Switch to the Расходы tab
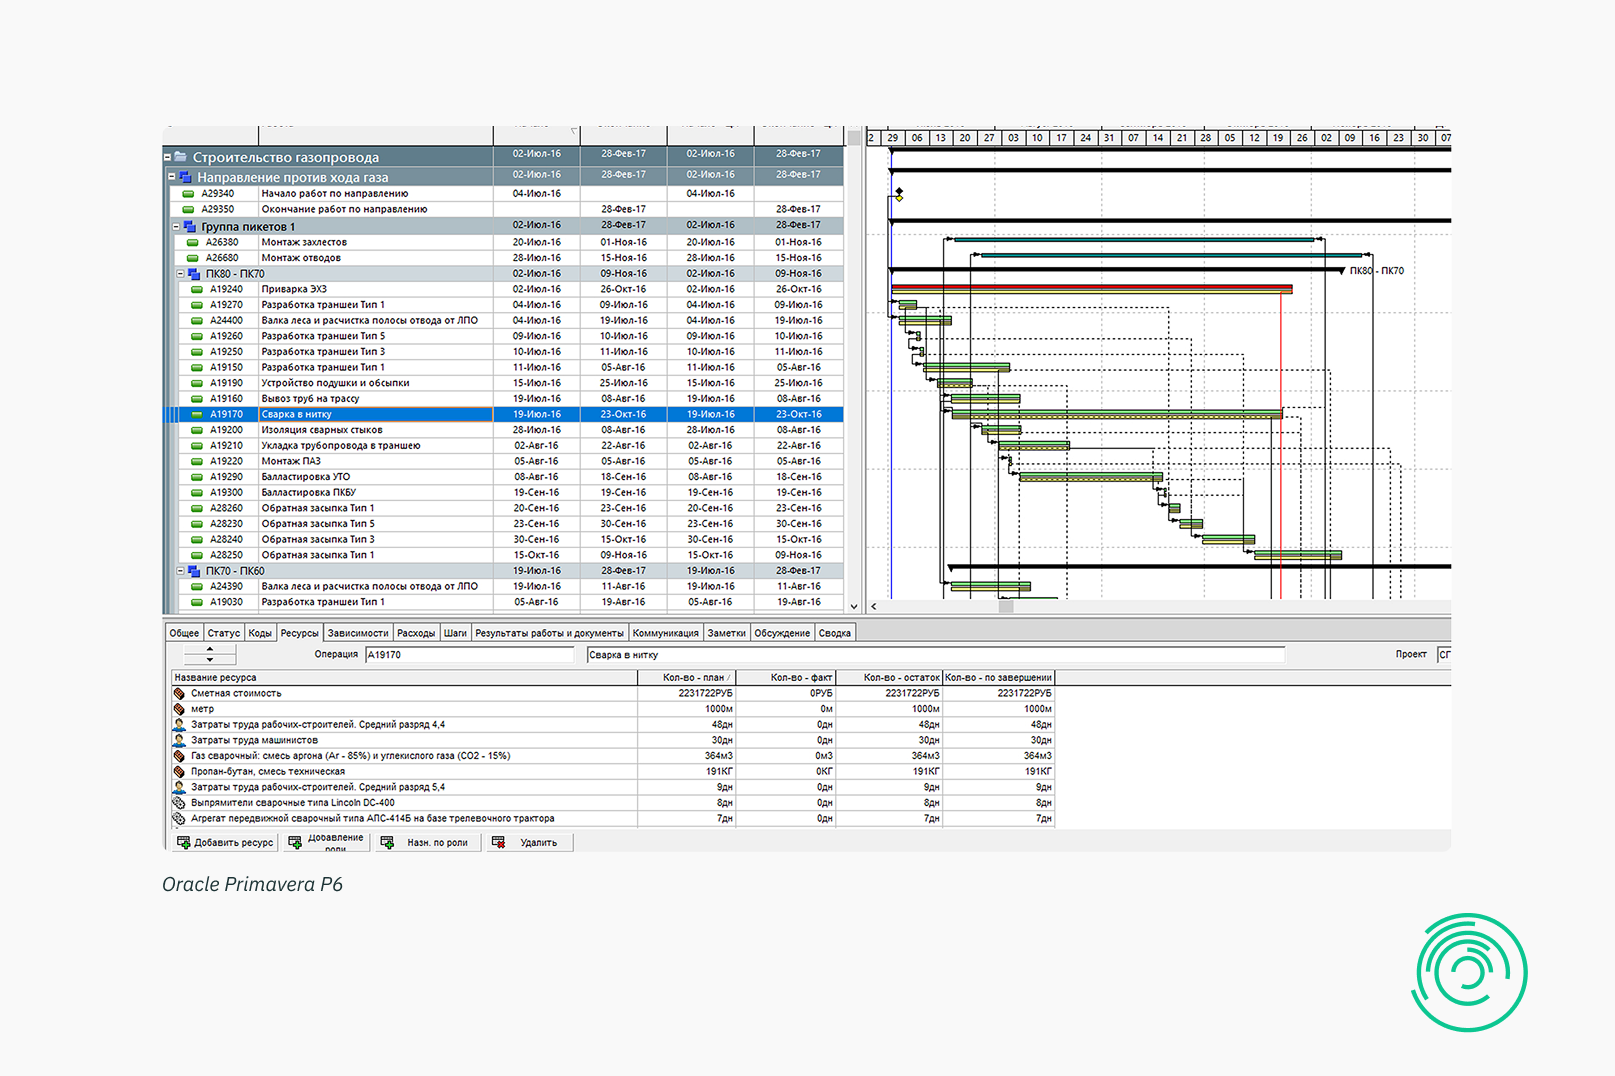Viewport: 1615px width, 1076px height. click(x=416, y=633)
